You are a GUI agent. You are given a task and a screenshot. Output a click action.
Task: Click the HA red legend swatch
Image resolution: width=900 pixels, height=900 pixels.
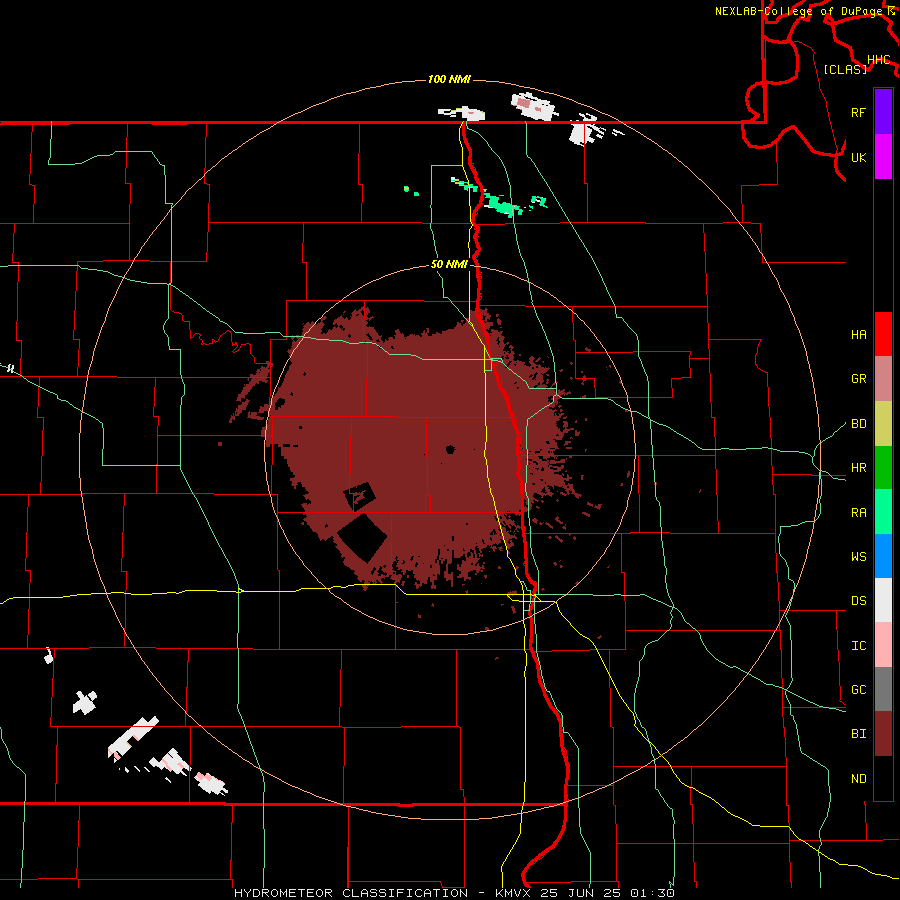pyautogui.click(x=883, y=334)
